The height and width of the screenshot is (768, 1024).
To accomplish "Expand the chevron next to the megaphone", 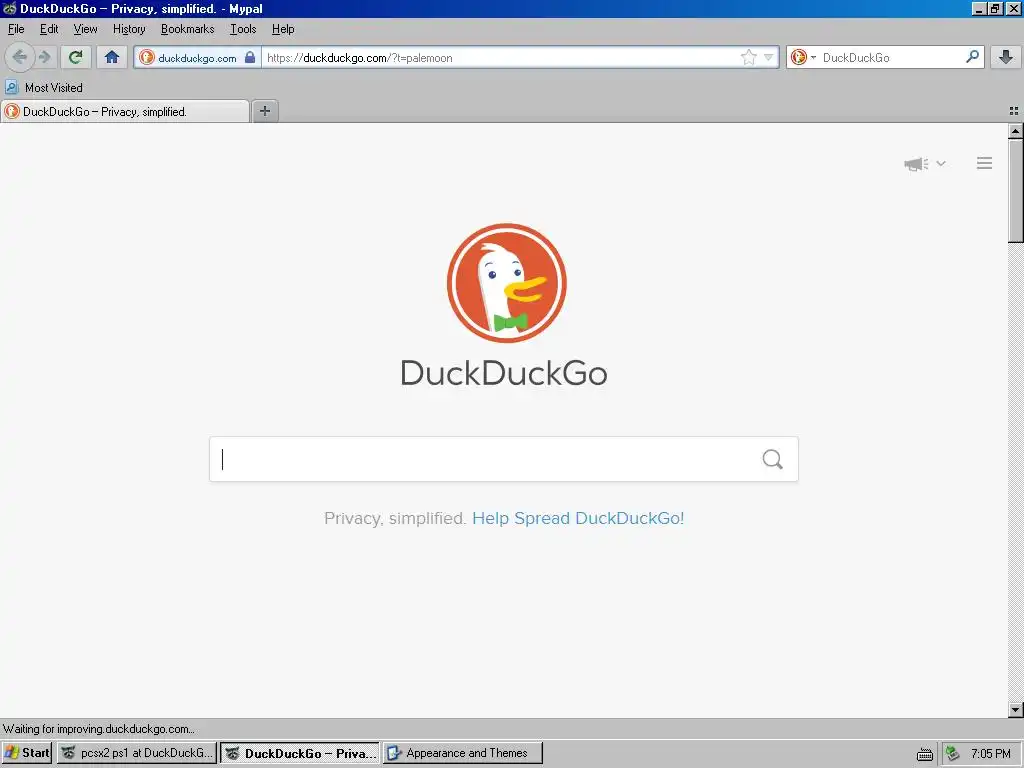I will pos(941,163).
